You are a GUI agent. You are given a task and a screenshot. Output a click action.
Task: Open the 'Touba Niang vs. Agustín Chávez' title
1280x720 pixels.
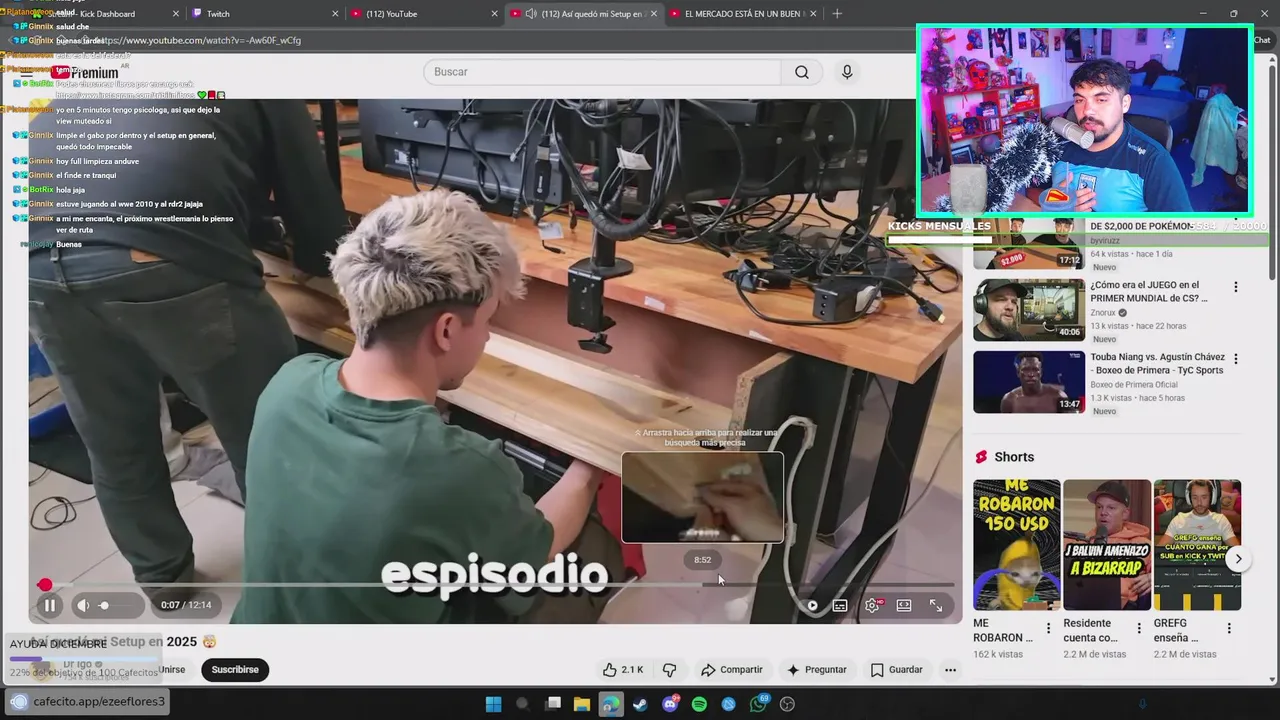[1157, 364]
